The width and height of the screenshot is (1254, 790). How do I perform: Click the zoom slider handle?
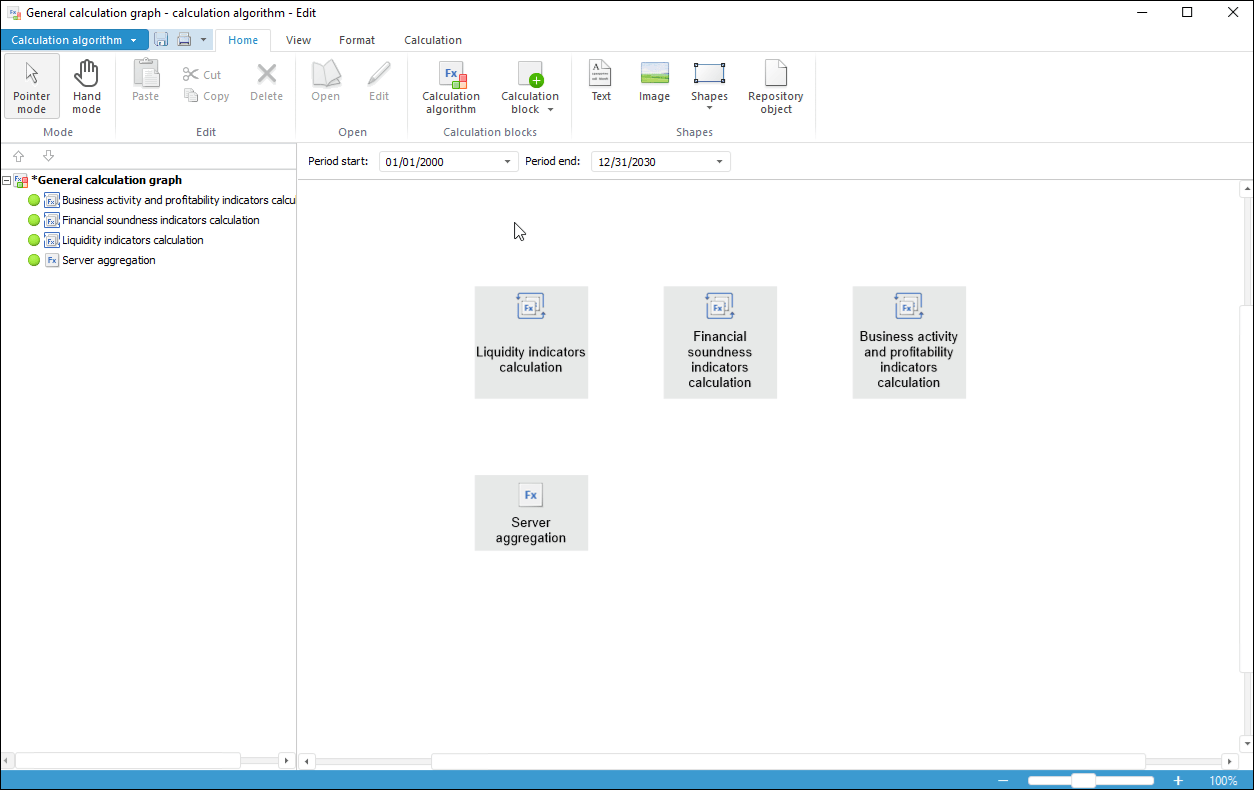[1083, 781]
